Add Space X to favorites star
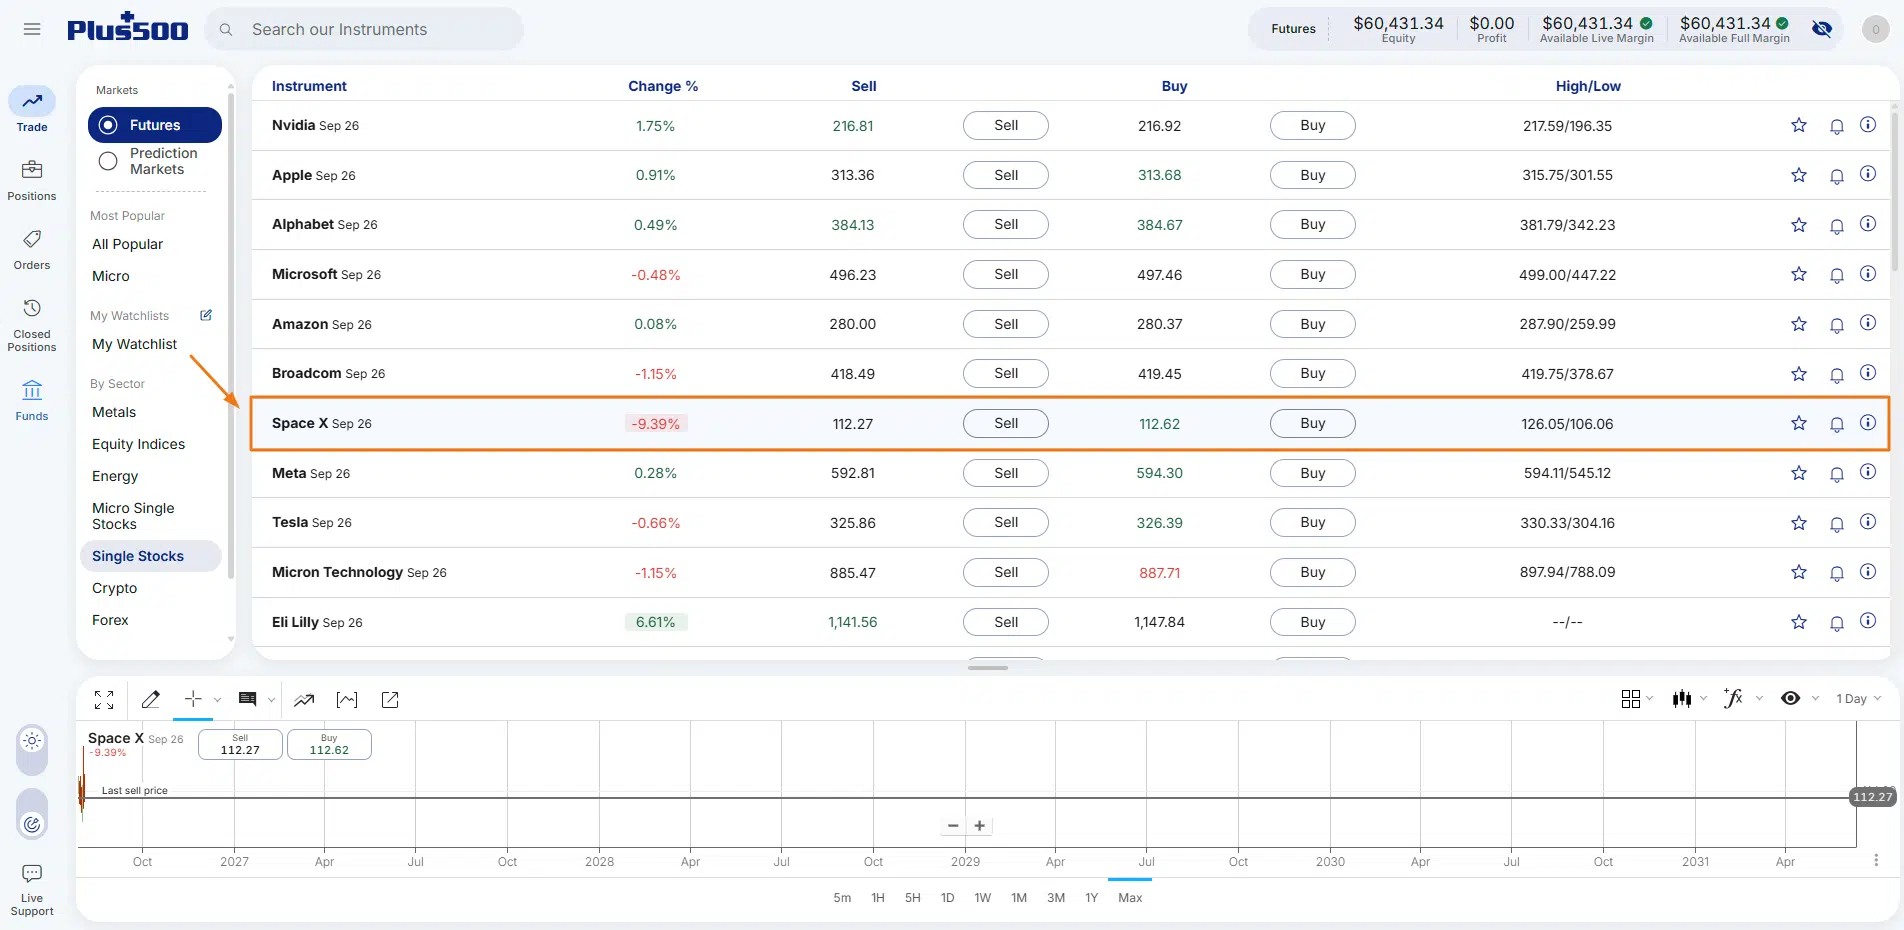Screen dimensions: 1904x930 point(1799,423)
